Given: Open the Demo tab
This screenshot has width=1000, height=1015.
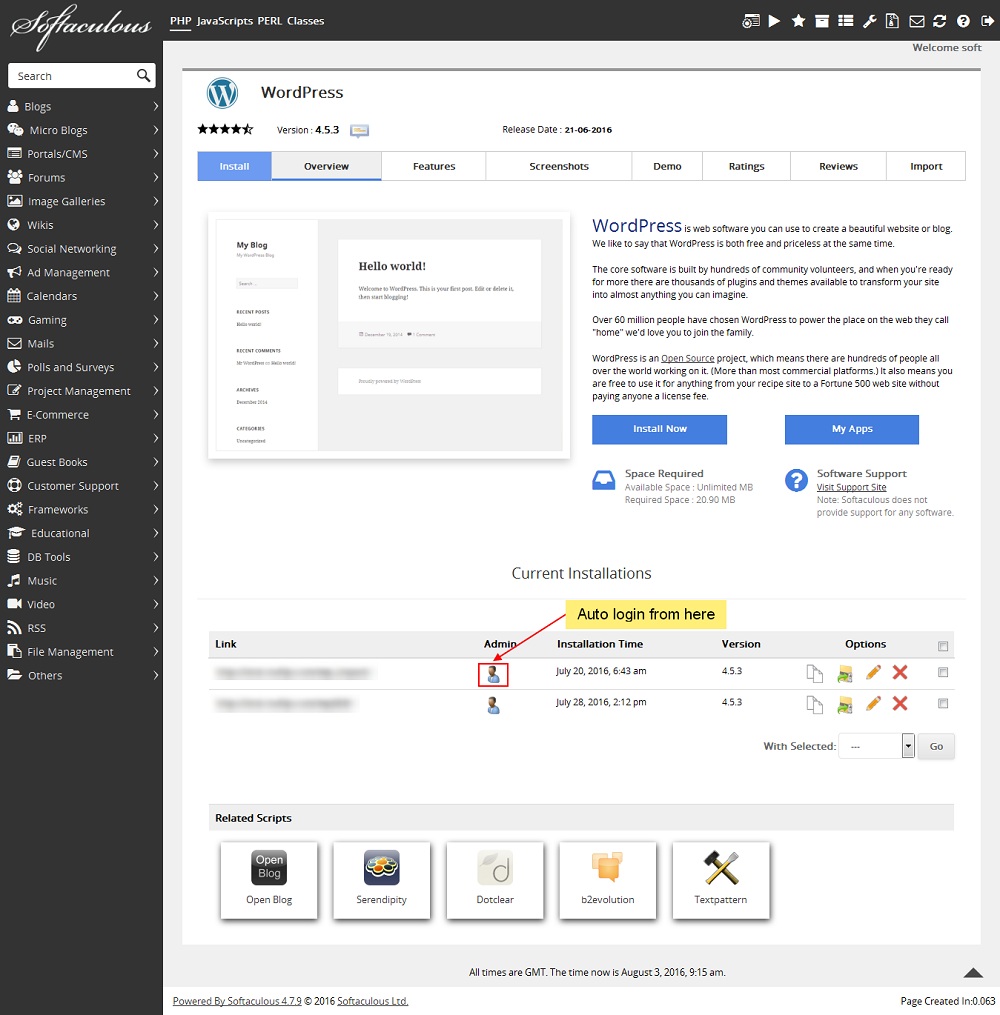Looking at the screenshot, I should (667, 166).
